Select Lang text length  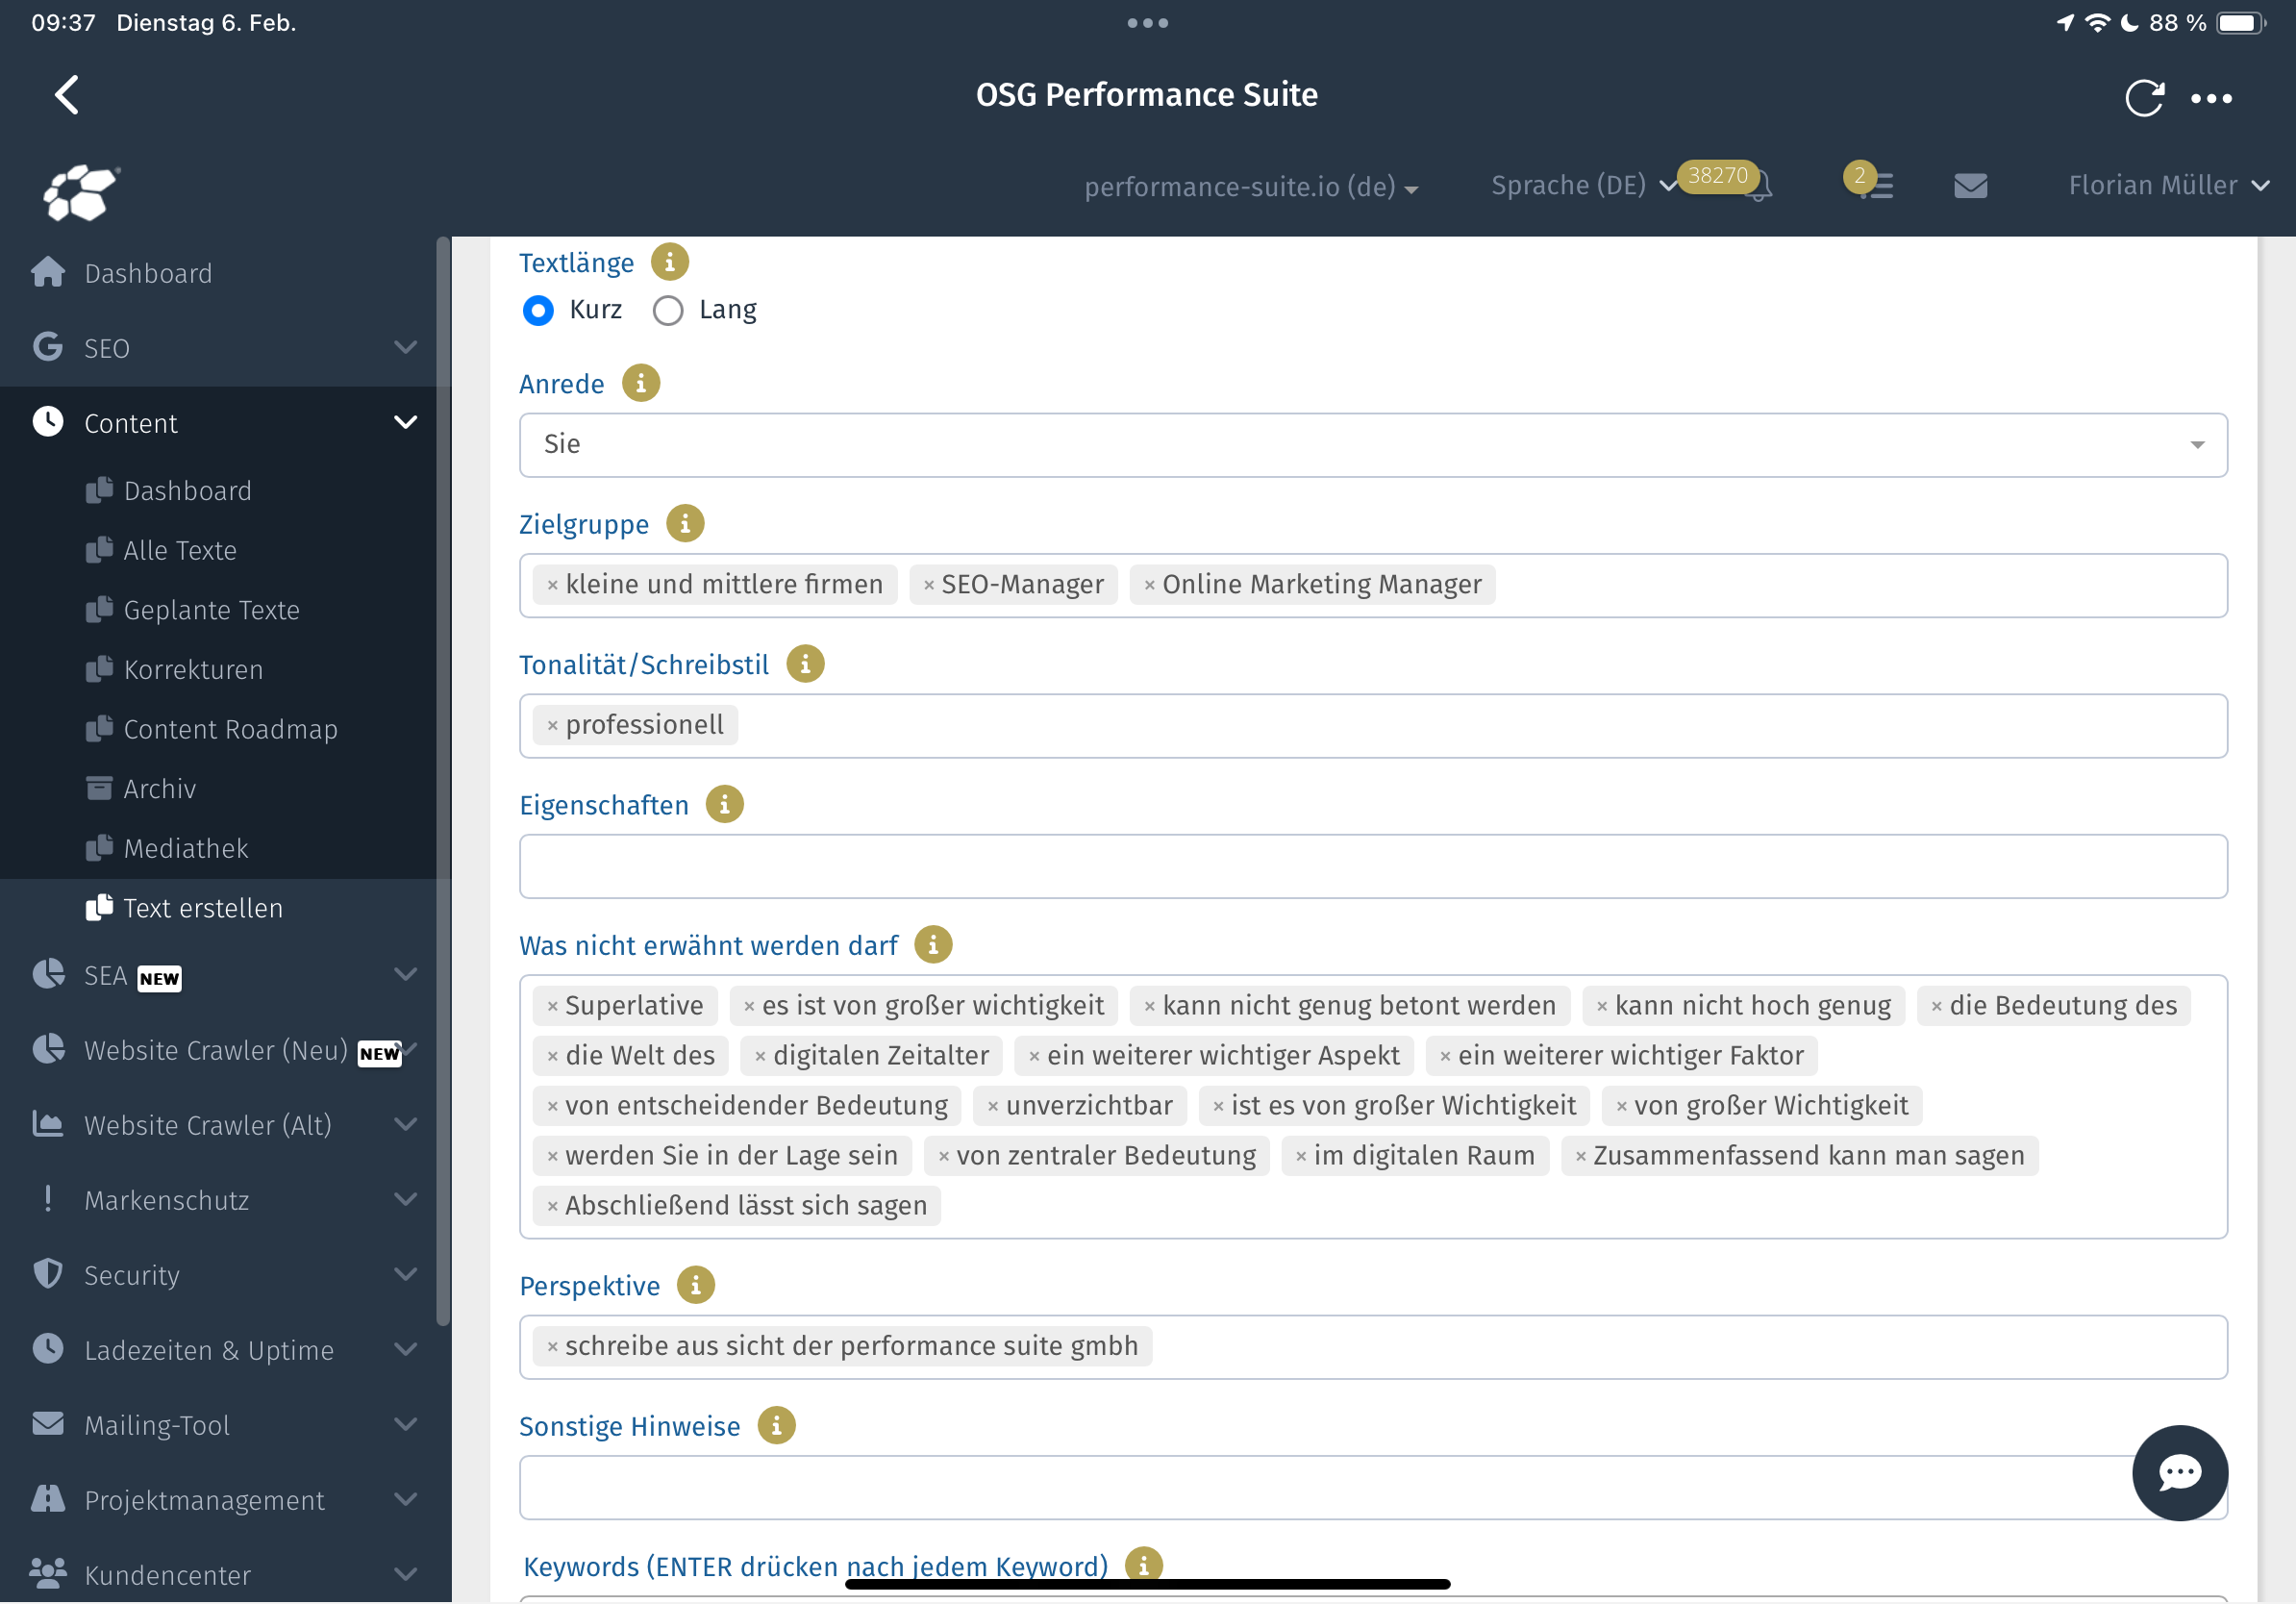click(x=668, y=311)
